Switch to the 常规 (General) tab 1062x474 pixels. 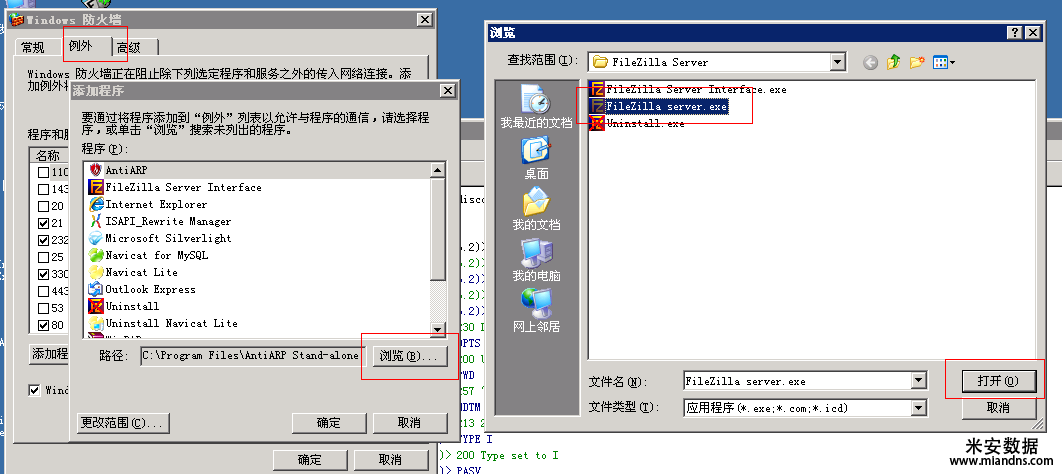click(x=33, y=47)
